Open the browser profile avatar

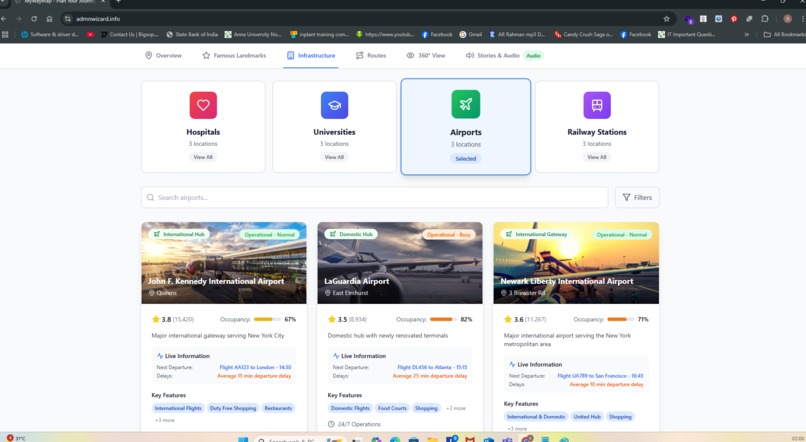[787, 19]
